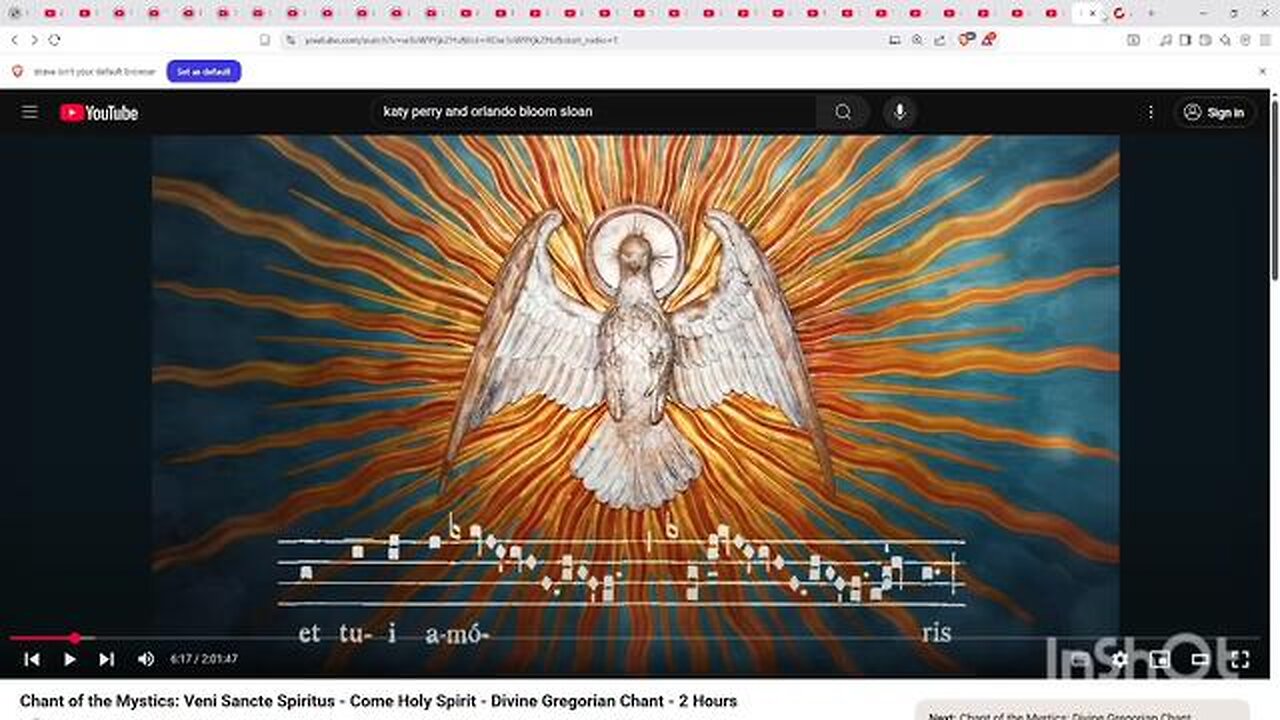Image resolution: width=1280 pixels, height=720 pixels.
Task: Click the 6:17 / 2:01:47 time display
Action: click(204, 659)
